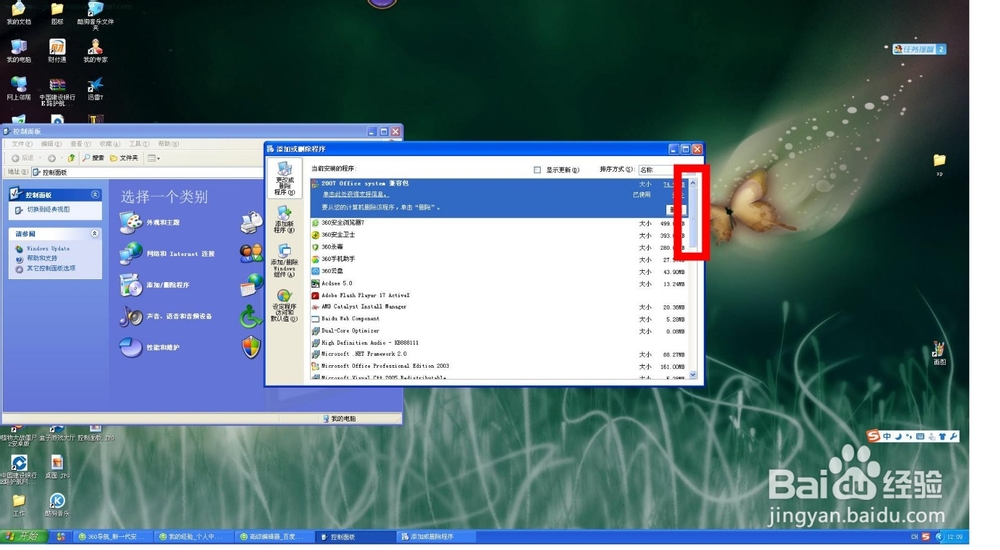1000x550 pixels.
Task: Click Up folder icon in Control Panel toolbar
Action: tap(71, 158)
